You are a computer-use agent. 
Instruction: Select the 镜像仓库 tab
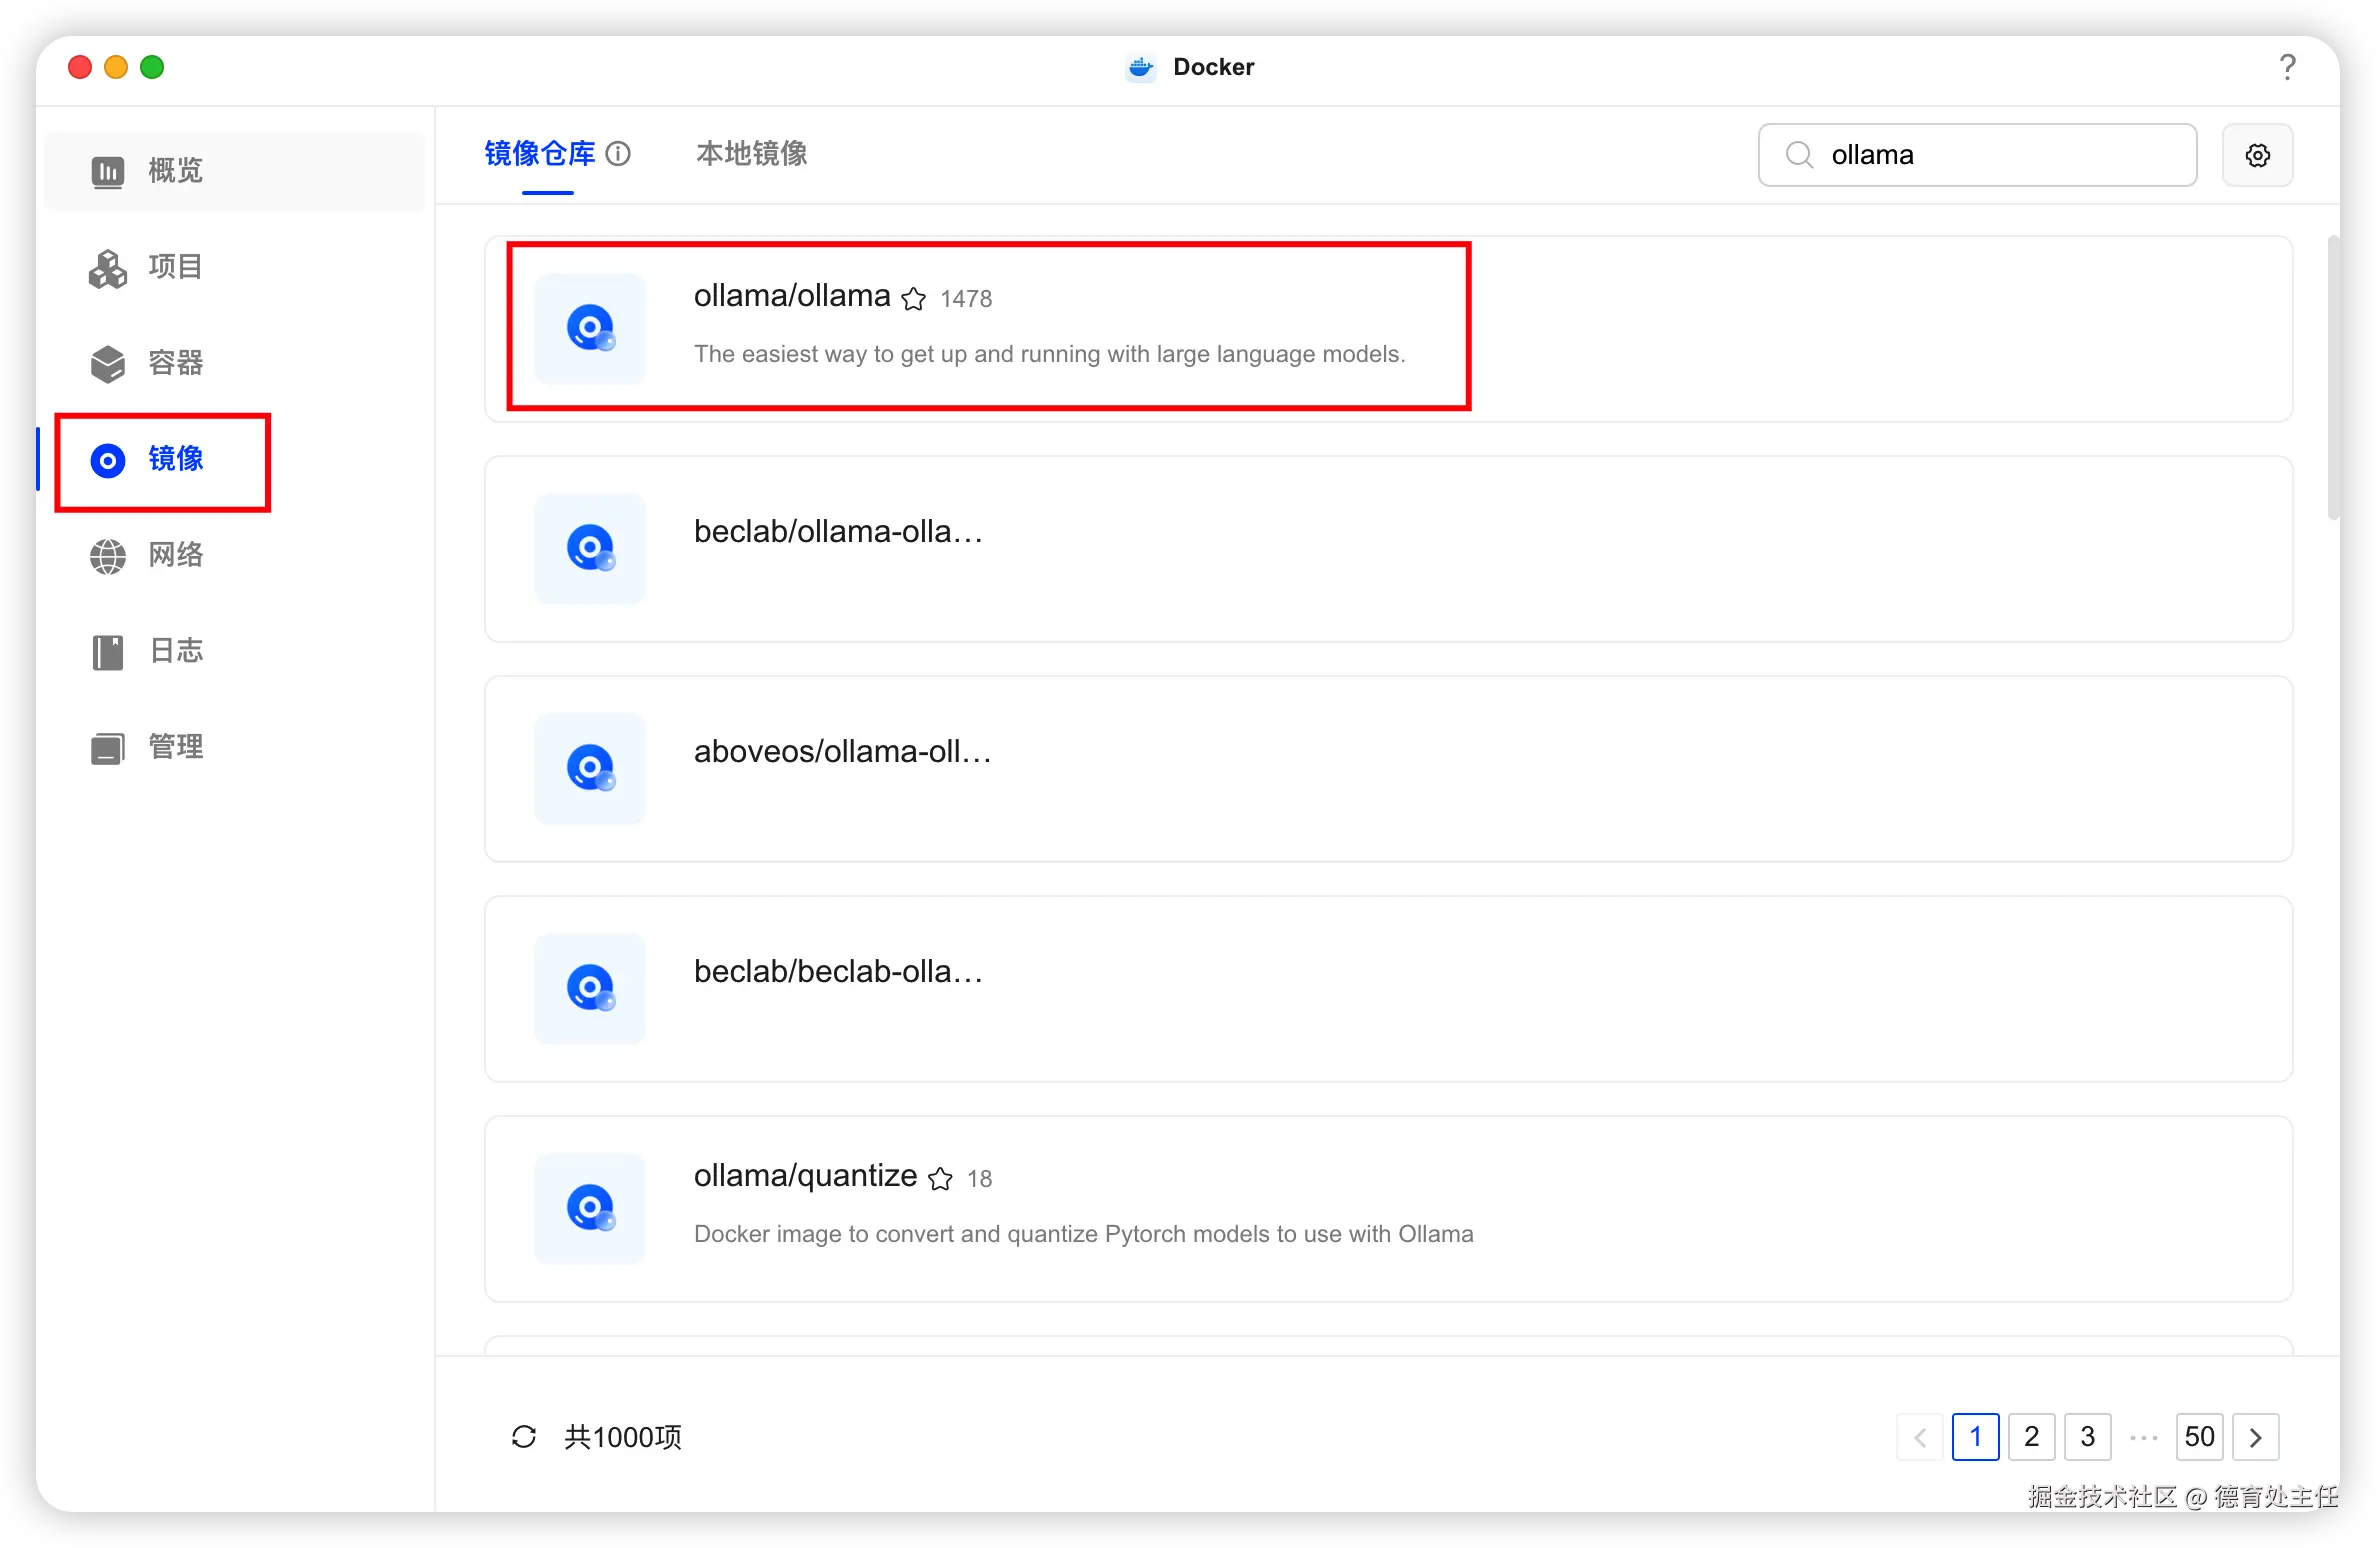540,153
